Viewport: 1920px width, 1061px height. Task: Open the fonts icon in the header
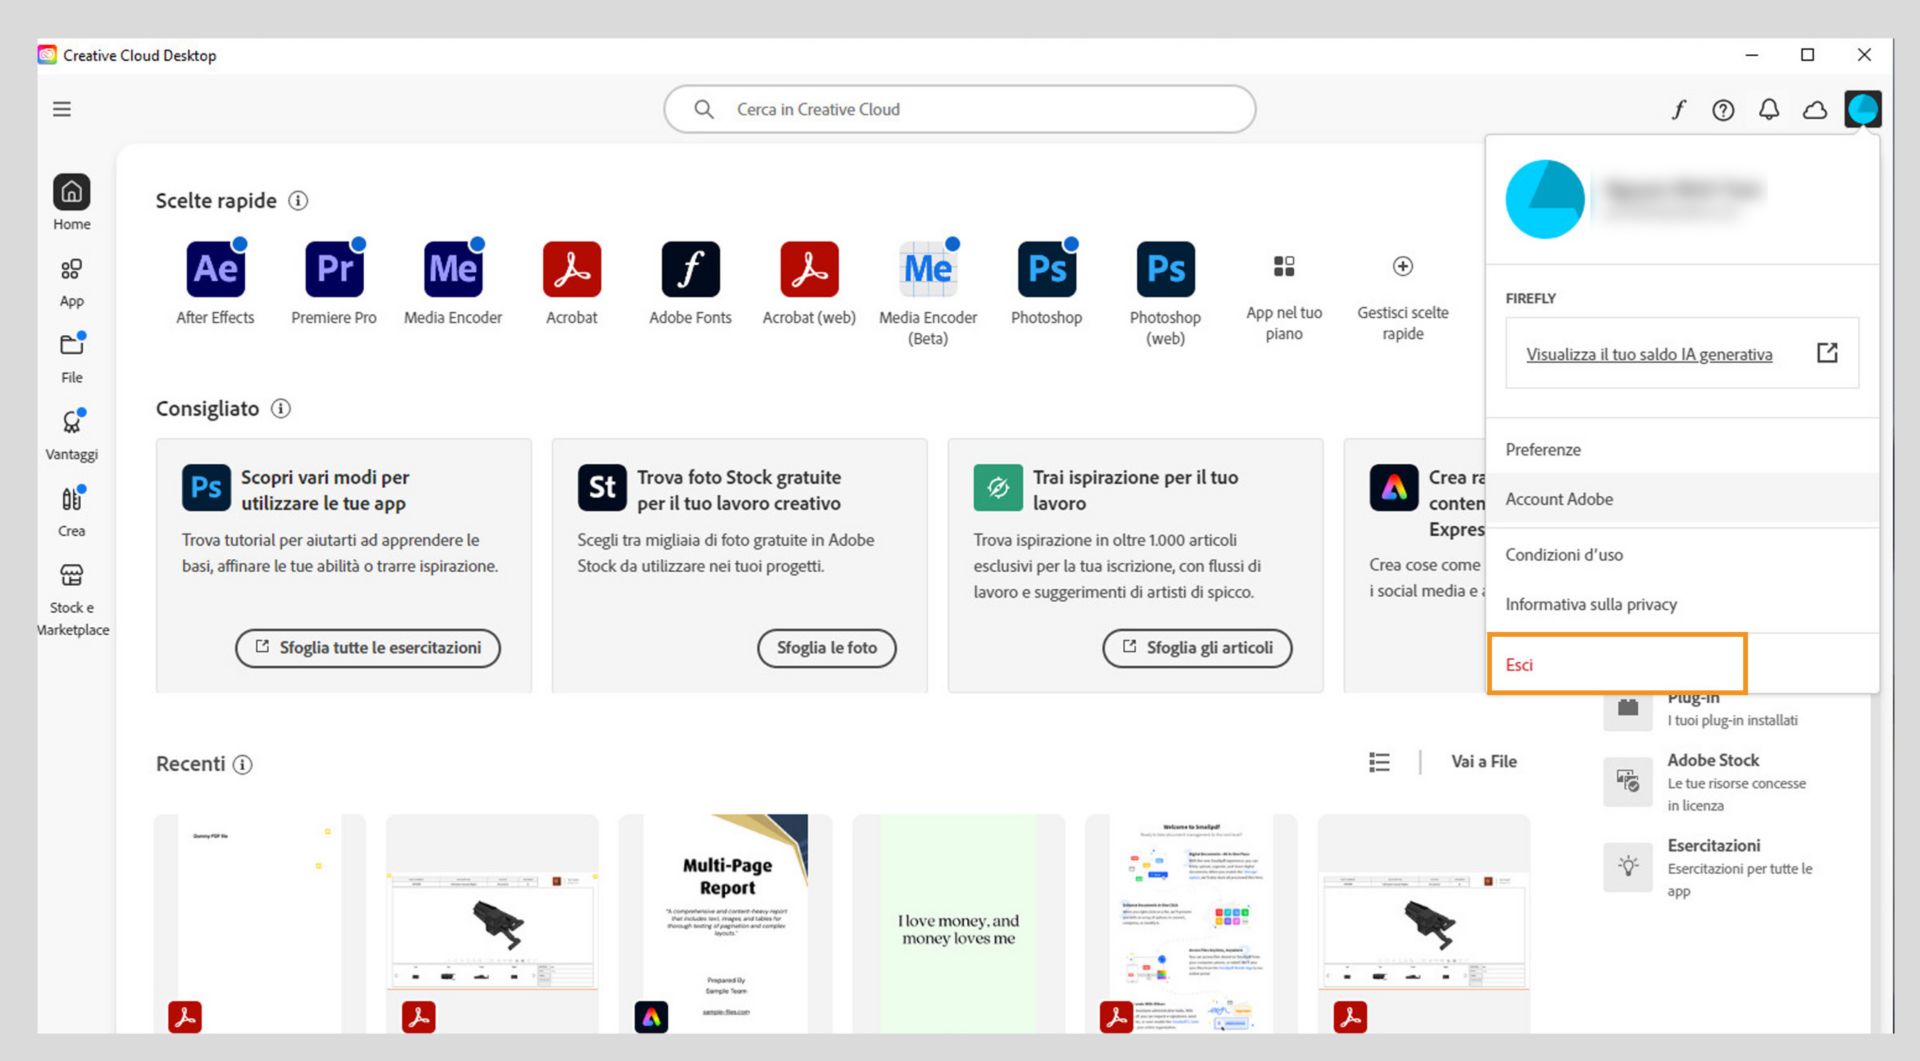pos(1678,110)
